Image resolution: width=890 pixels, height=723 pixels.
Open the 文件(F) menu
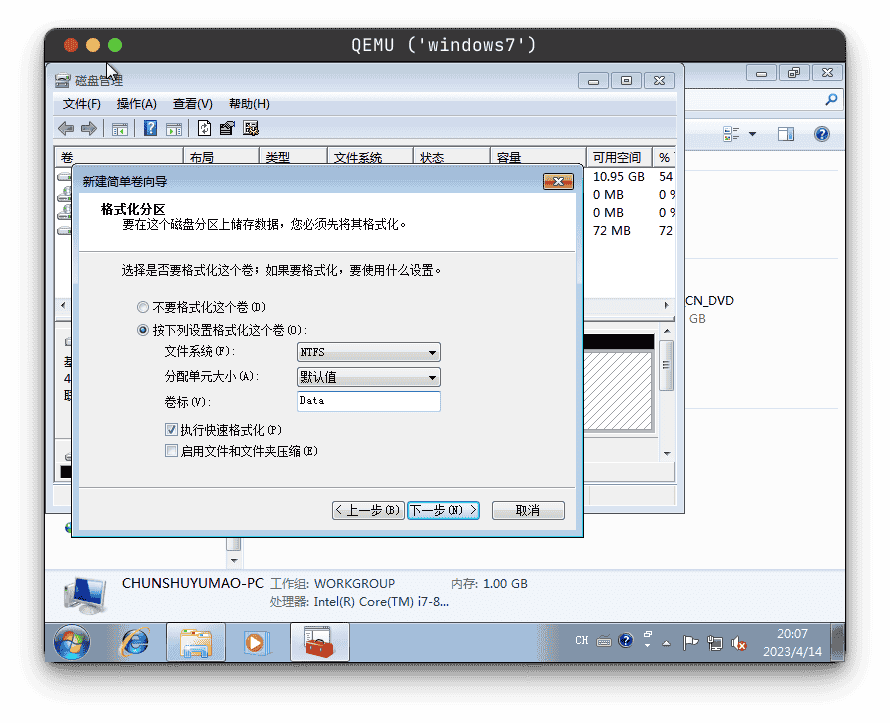[82, 104]
